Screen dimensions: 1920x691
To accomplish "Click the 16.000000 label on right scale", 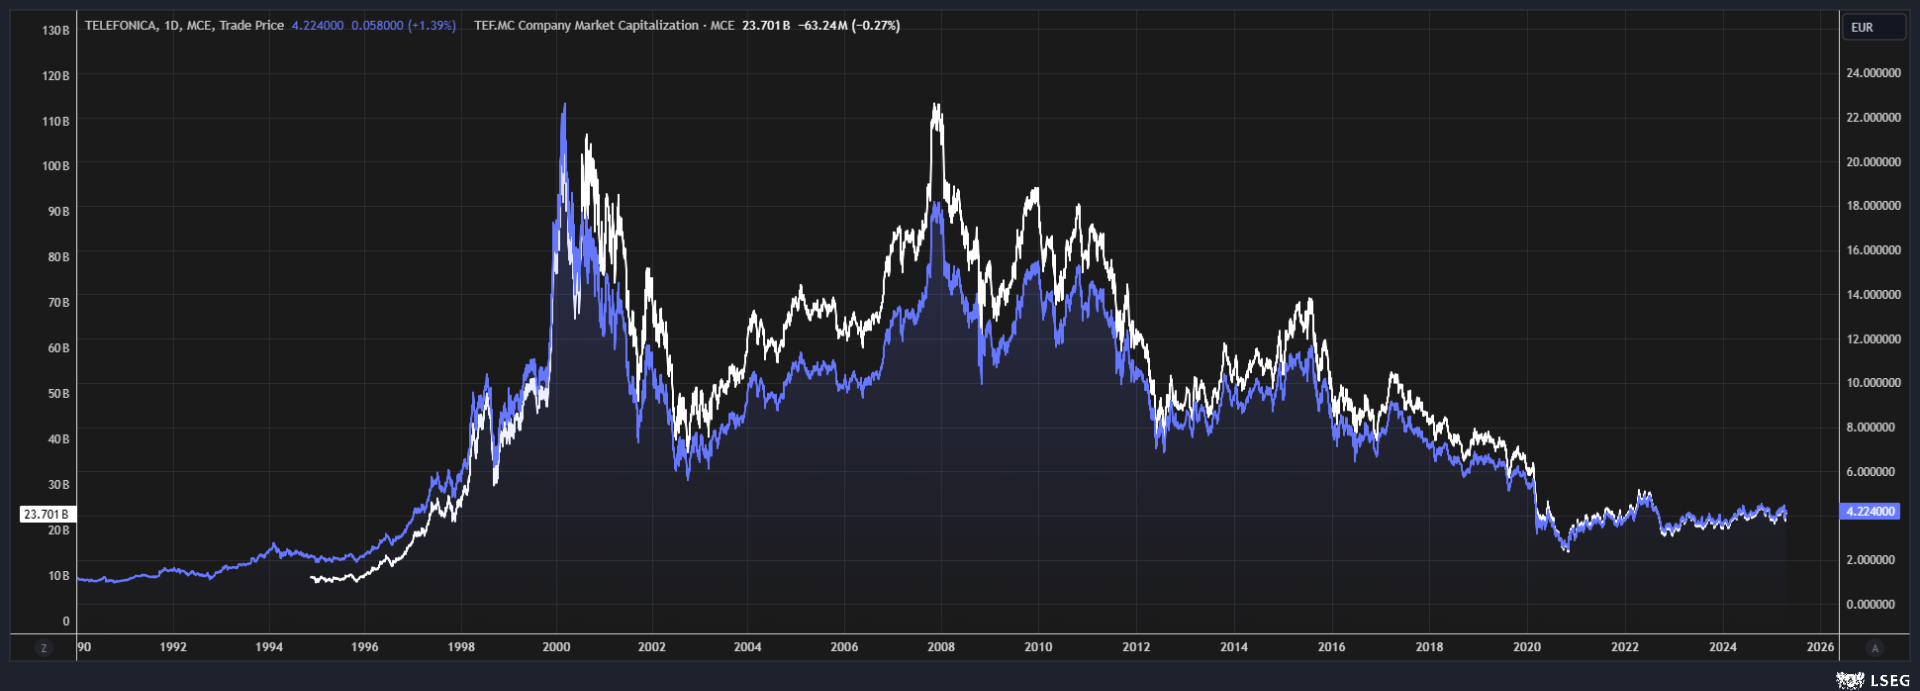I will coord(1874,250).
